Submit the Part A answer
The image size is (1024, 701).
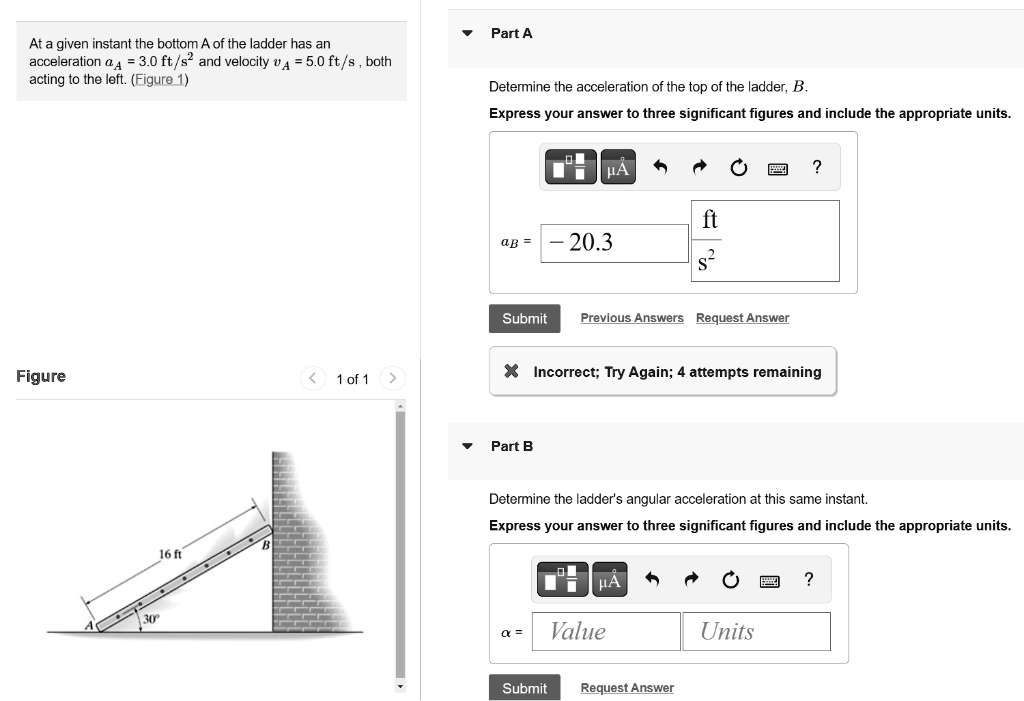point(524,318)
